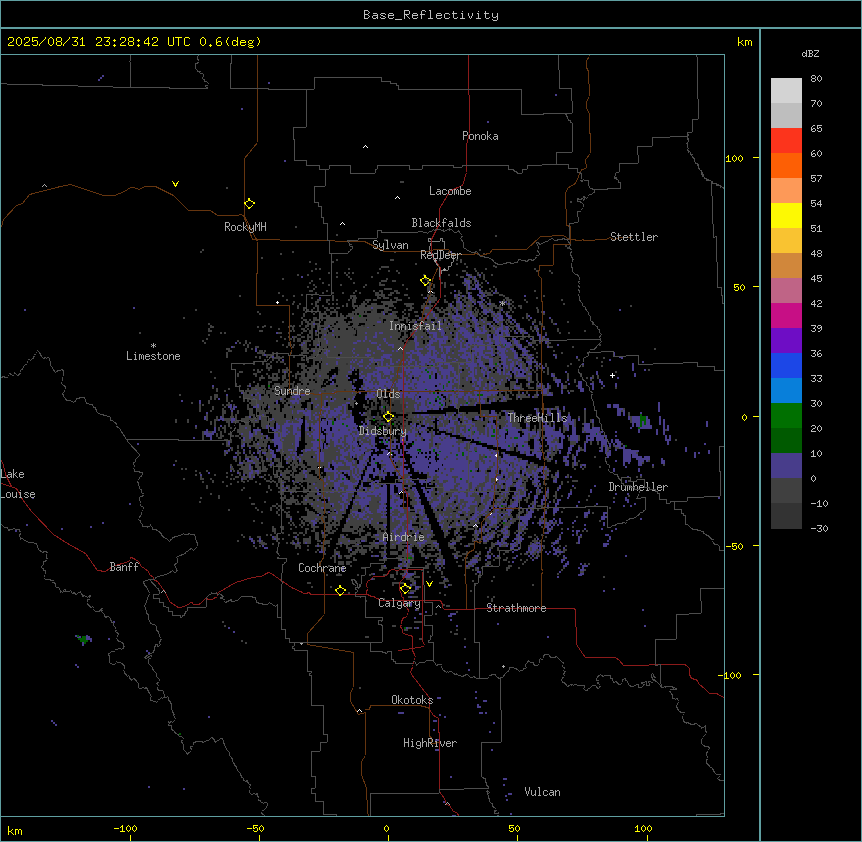Click the HighRiver label
862x842 pixels.
[x=430, y=743]
